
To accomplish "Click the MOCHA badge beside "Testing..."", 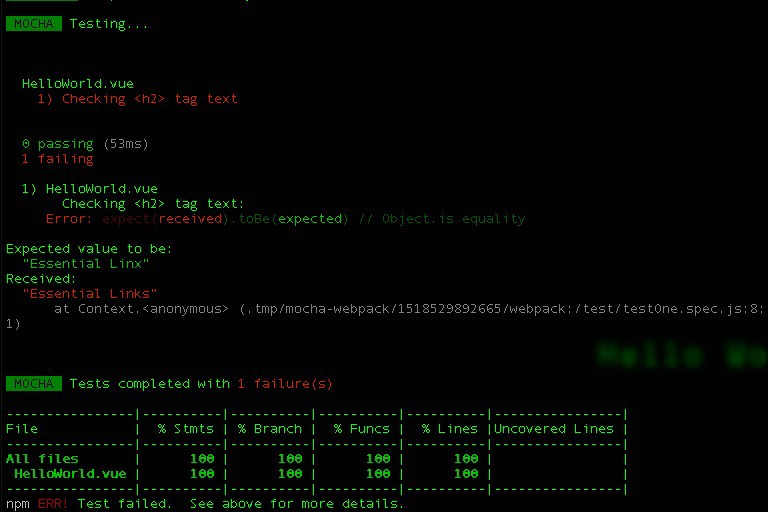I will [34, 24].
